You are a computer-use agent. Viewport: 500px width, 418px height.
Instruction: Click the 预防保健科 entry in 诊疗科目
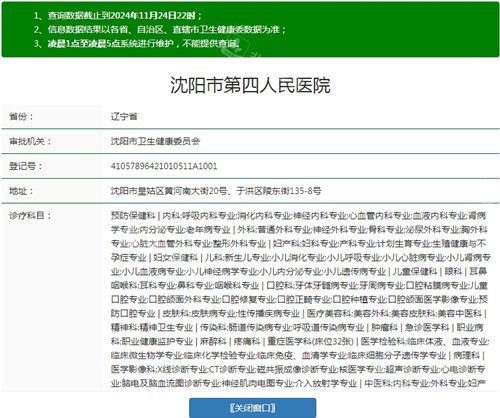133,216
